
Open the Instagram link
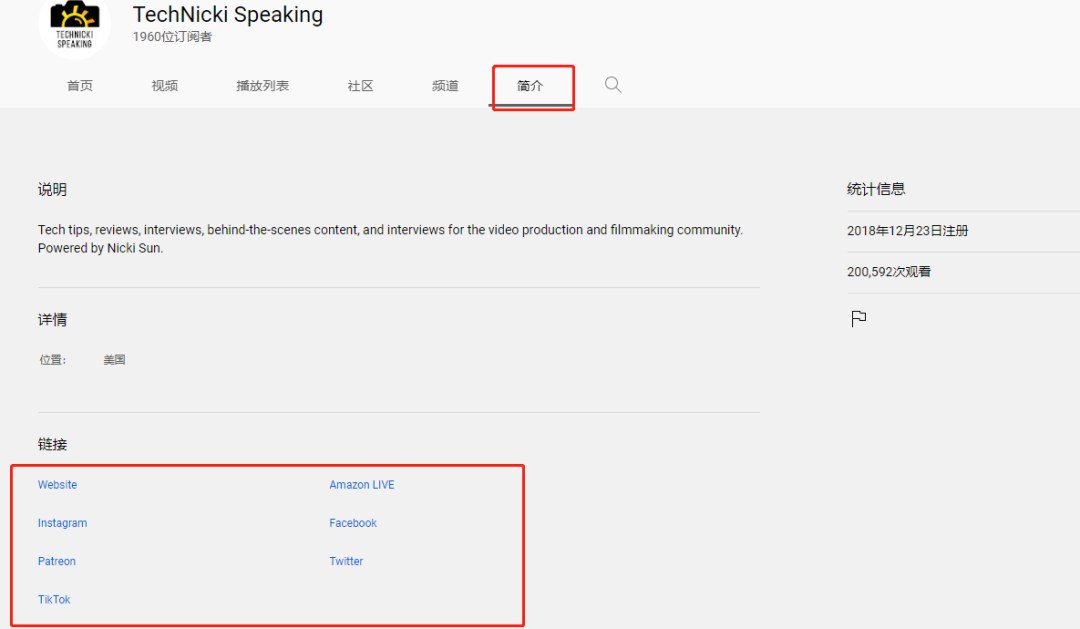pyautogui.click(x=63, y=523)
